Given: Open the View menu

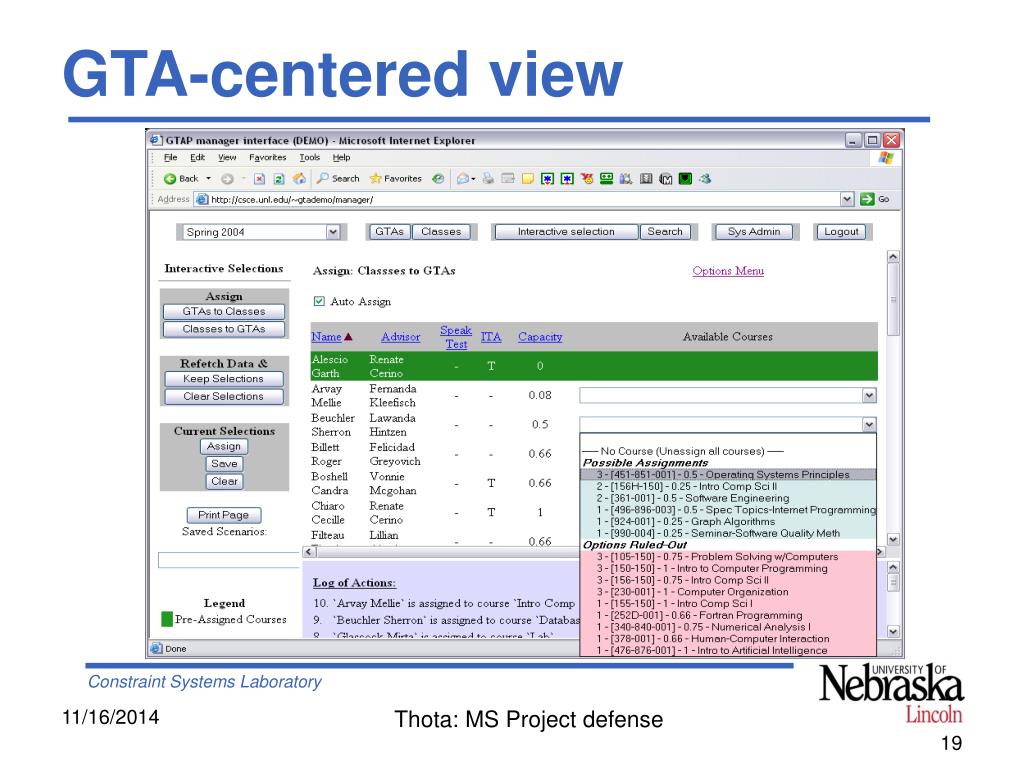Looking at the screenshot, I should tap(227, 157).
